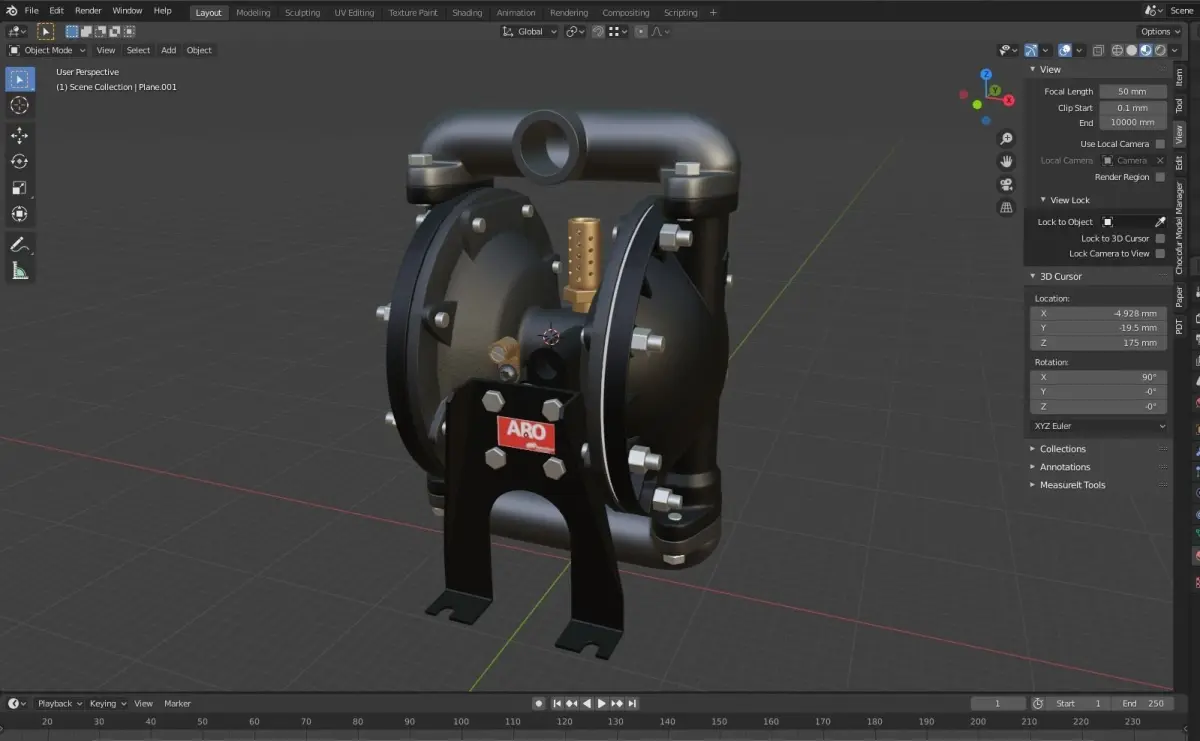1200x741 pixels.
Task: Toggle camera view icon
Action: click(1007, 184)
